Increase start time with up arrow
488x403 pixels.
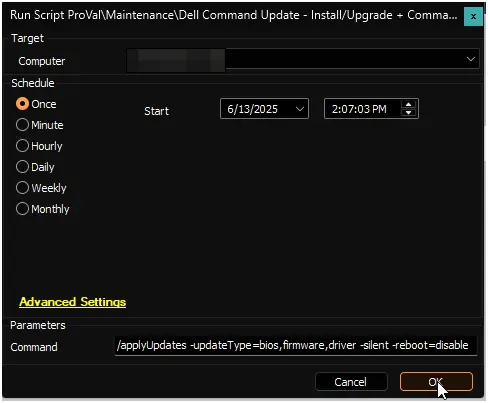(408, 104)
